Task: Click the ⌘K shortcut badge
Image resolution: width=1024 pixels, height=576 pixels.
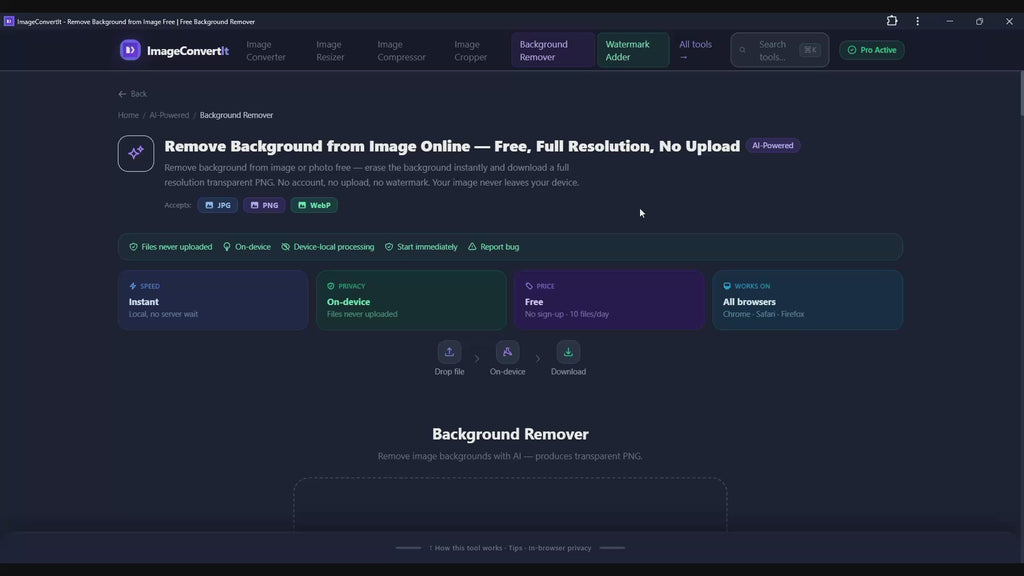Action: coord(810,50)
